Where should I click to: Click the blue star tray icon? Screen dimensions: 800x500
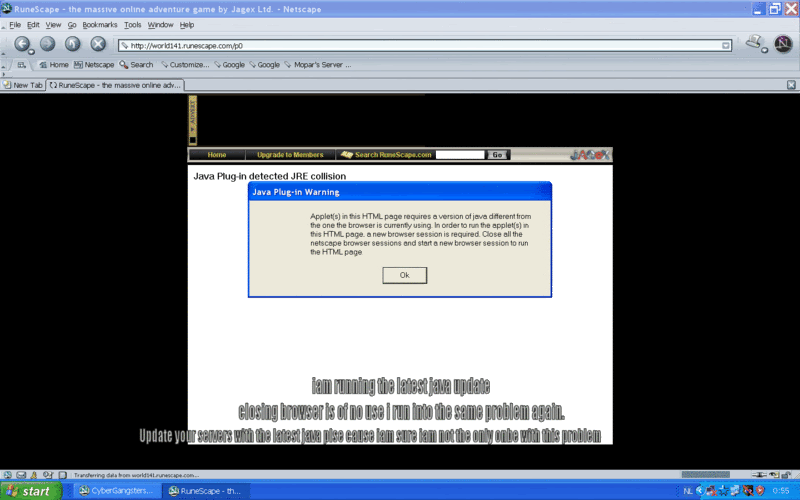tap(723, 491)
